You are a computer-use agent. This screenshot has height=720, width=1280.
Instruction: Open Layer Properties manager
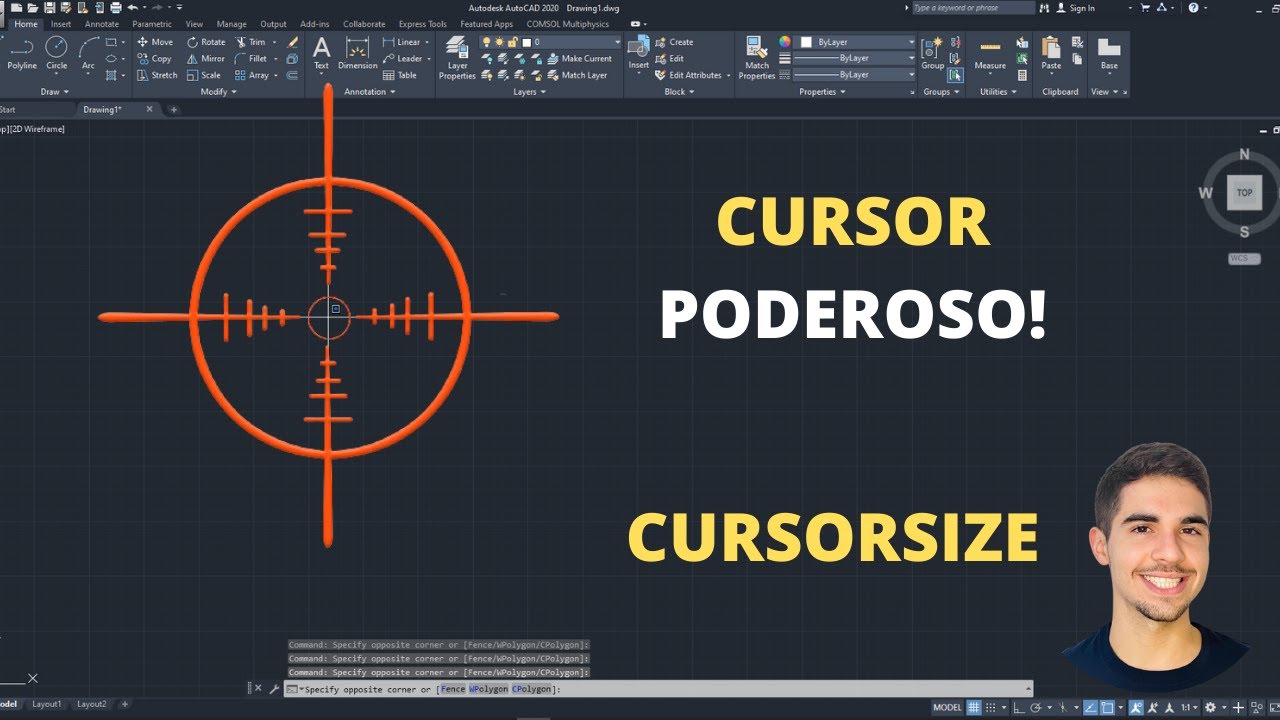coord(457,58)
